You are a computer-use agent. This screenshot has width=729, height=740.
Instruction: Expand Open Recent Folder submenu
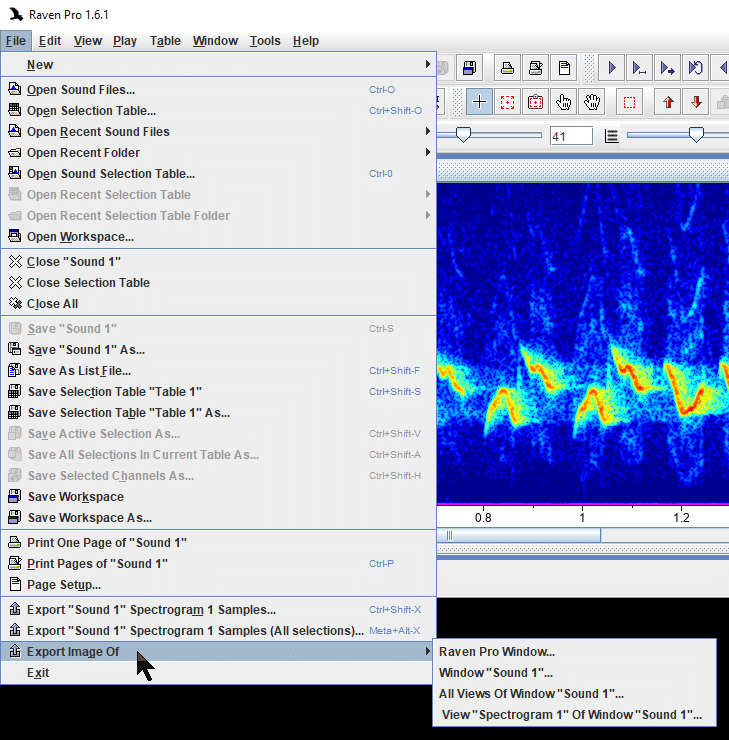click(x=218, y=152)
